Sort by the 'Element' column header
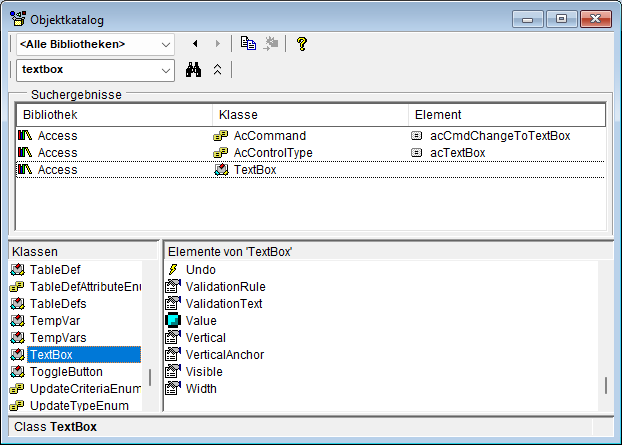The image size is (622, 445). point(505,115)
